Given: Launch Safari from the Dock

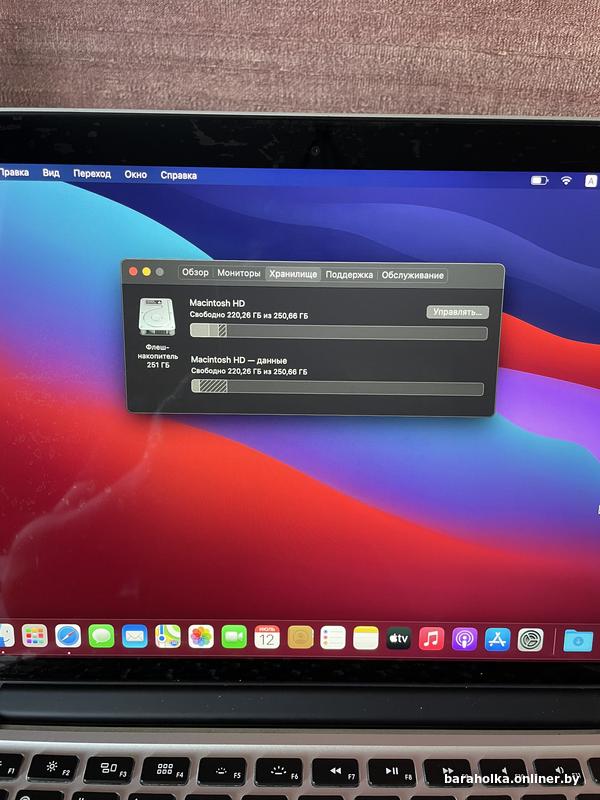Looking at the screenshot, I should pos(68,636).
